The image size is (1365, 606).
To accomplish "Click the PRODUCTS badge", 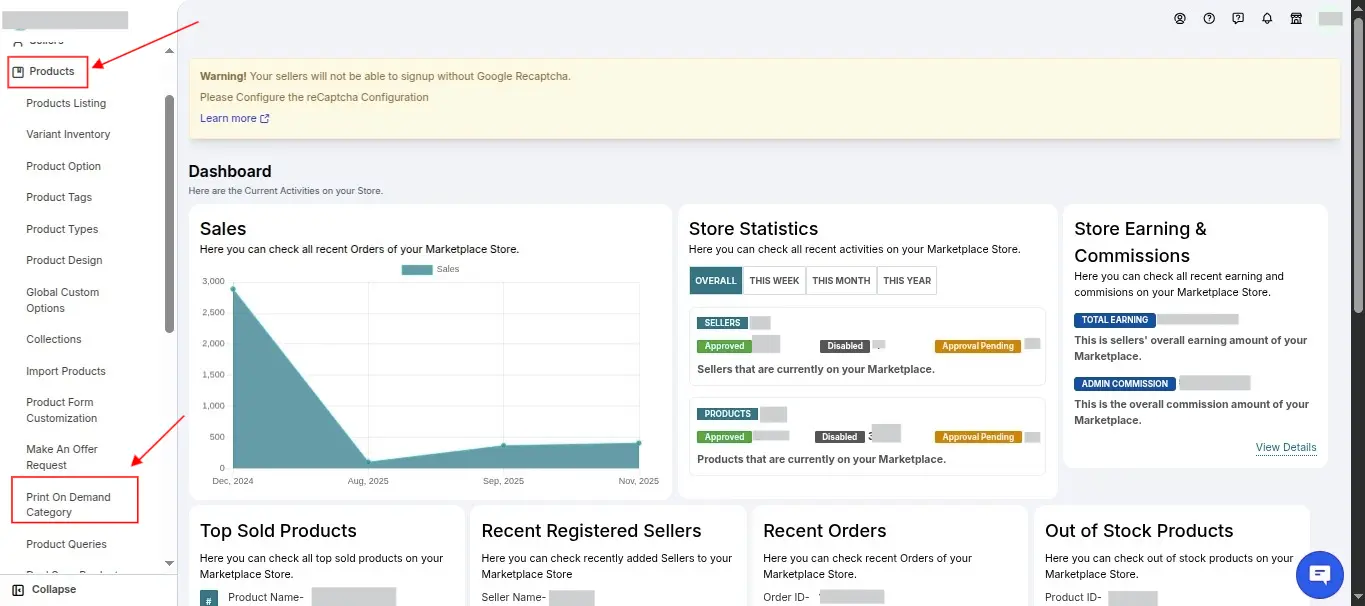I will (727, 414).
